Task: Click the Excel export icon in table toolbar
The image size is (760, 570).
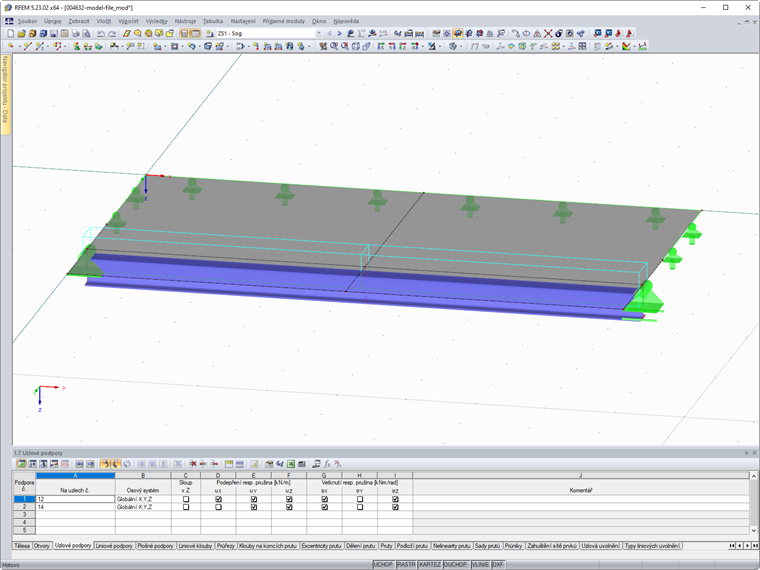Action: point(291,464)
